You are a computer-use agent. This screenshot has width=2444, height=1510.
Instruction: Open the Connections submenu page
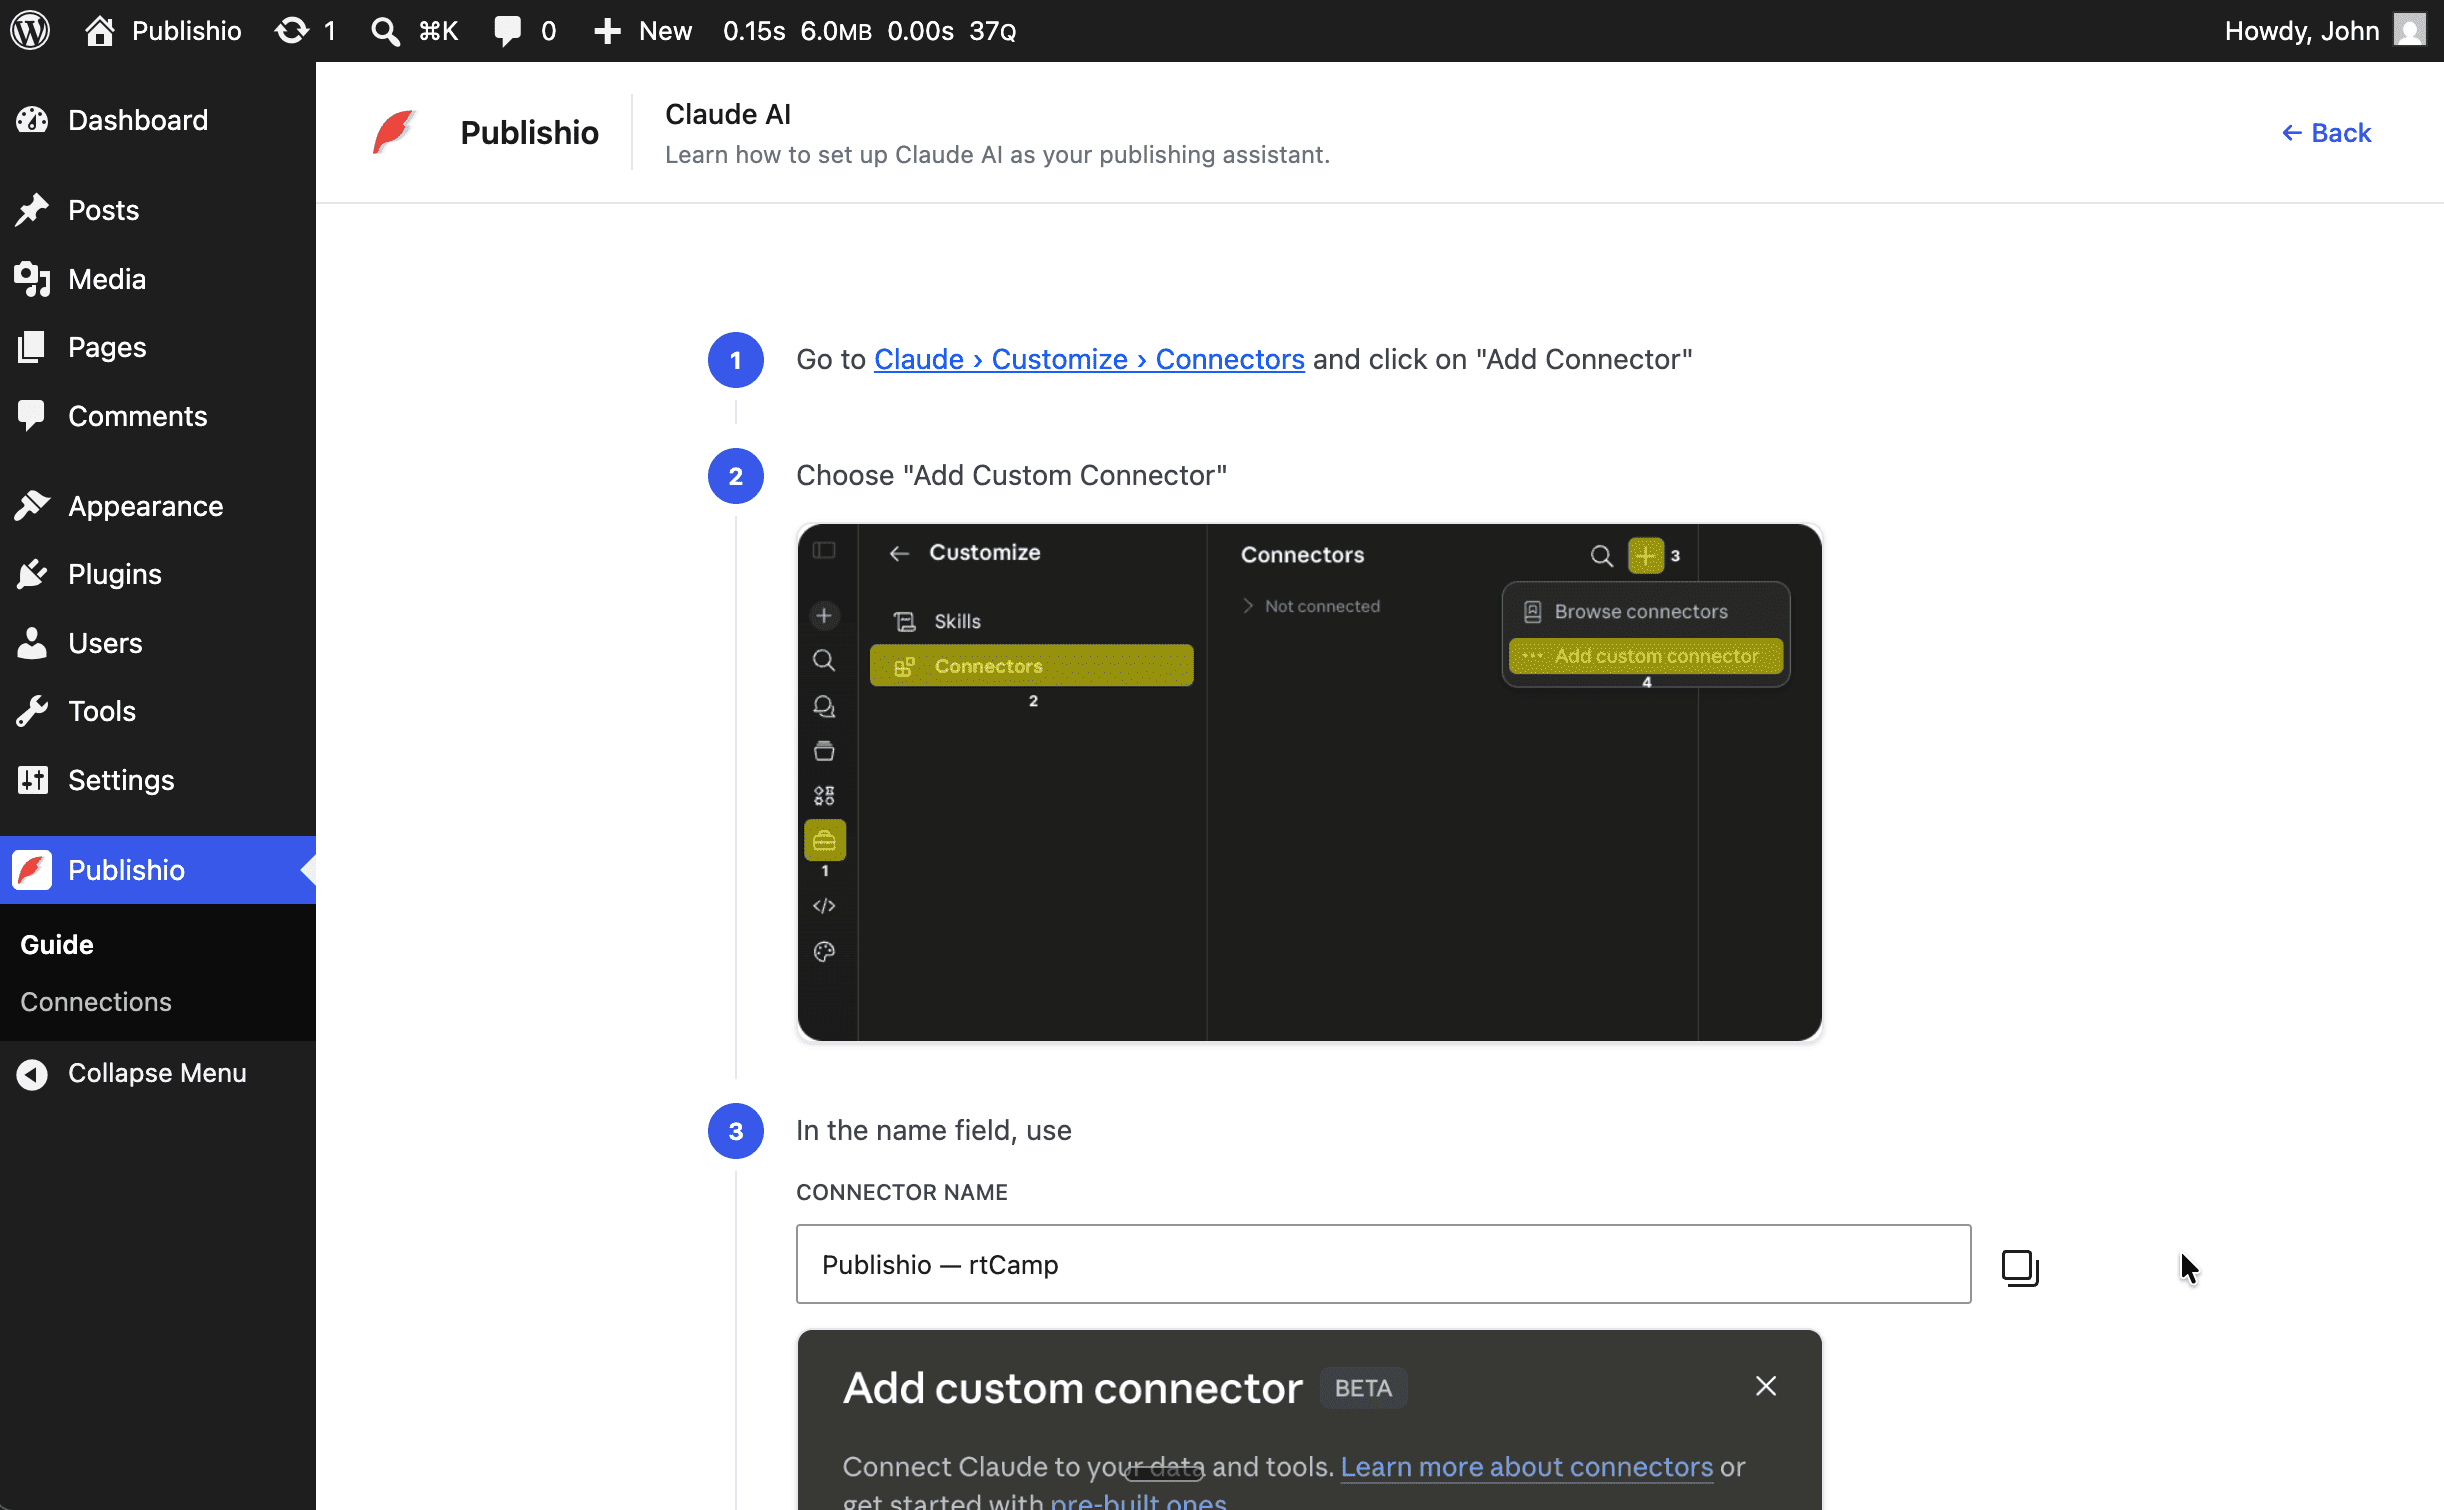(96, 1002)
